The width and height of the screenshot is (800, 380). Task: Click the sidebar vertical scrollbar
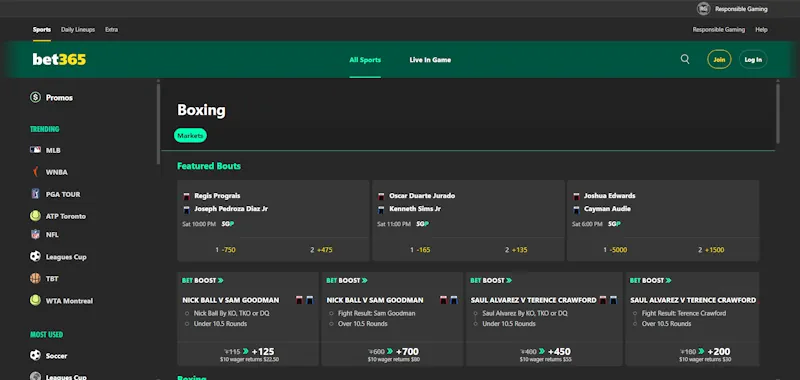pyautogui.click(x=158, y=123)
